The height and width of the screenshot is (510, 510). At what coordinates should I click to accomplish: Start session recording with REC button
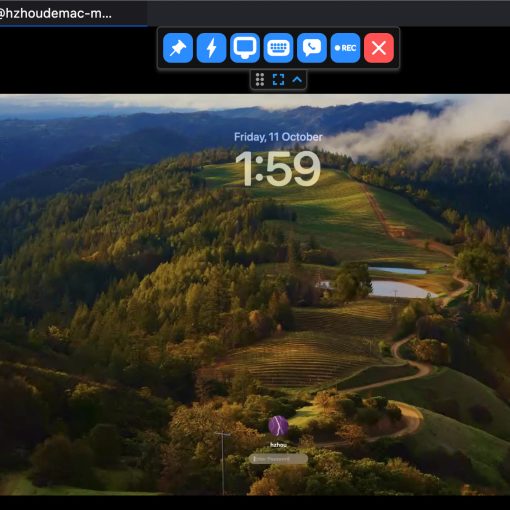tap(345, 48)
